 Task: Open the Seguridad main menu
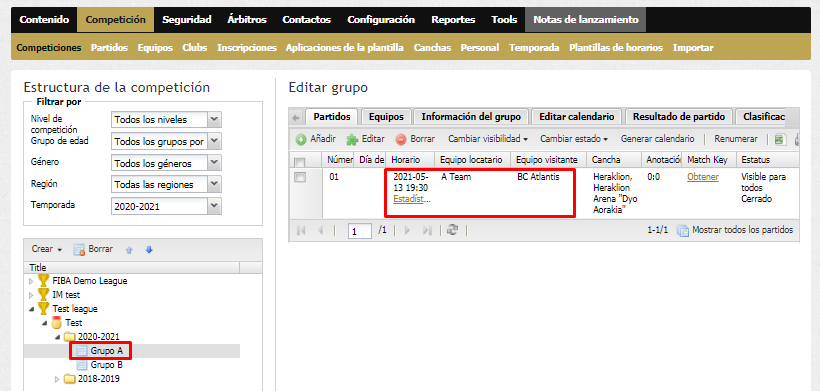187,20
